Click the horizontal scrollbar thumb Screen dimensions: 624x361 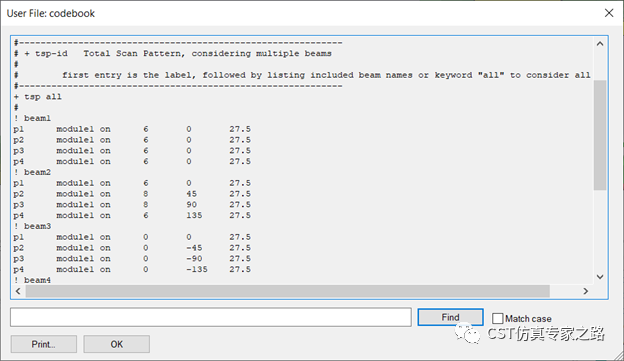pos(288,291)
